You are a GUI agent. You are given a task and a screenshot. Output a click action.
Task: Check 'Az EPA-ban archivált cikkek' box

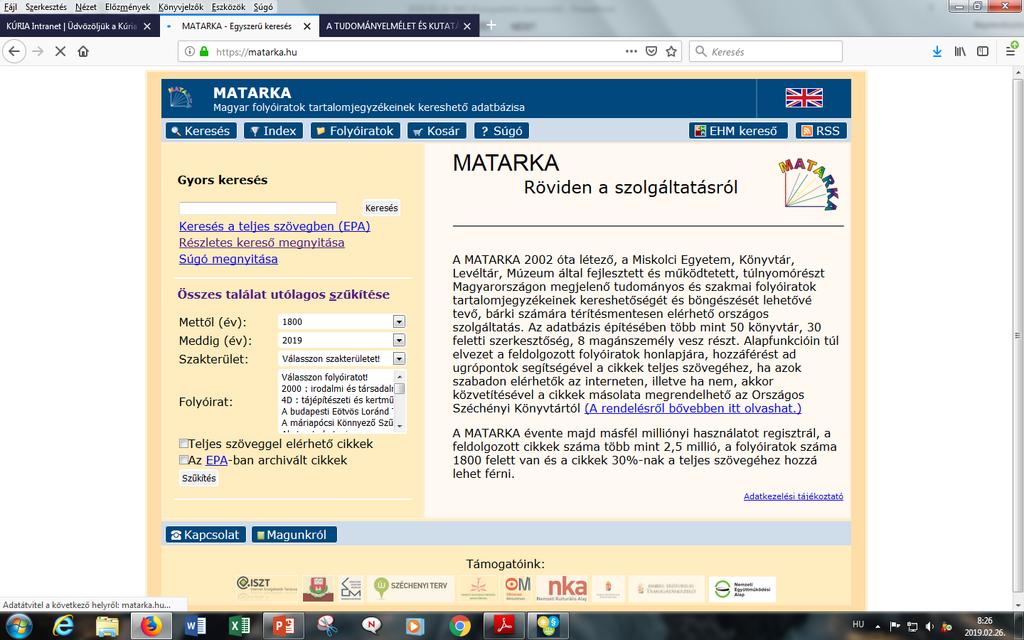184,460
